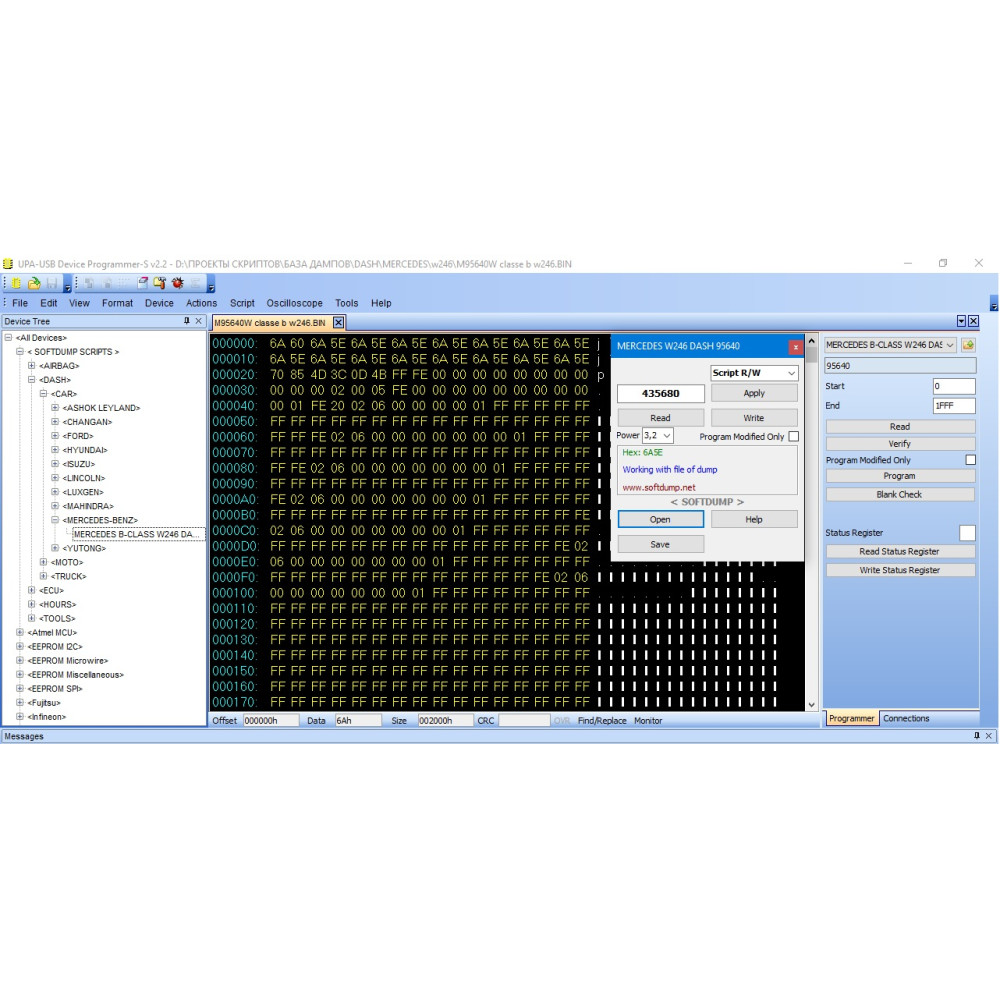Click the UPA-USB application title bar icon
This screenshot has width=1000, height=1000.
click(x=8, y=264)
